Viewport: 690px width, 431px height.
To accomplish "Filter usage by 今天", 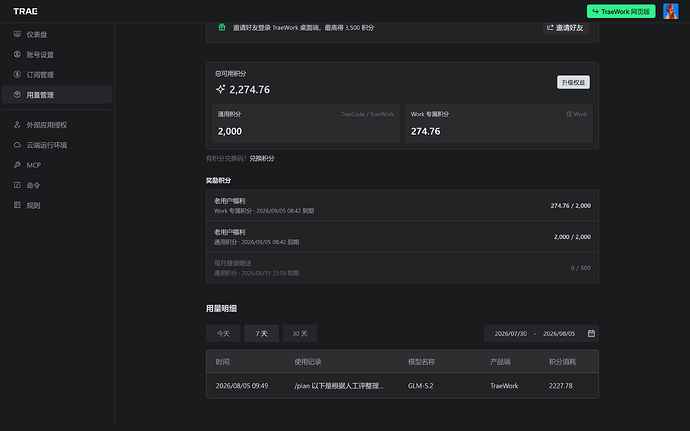I will [x=223, y=333].
